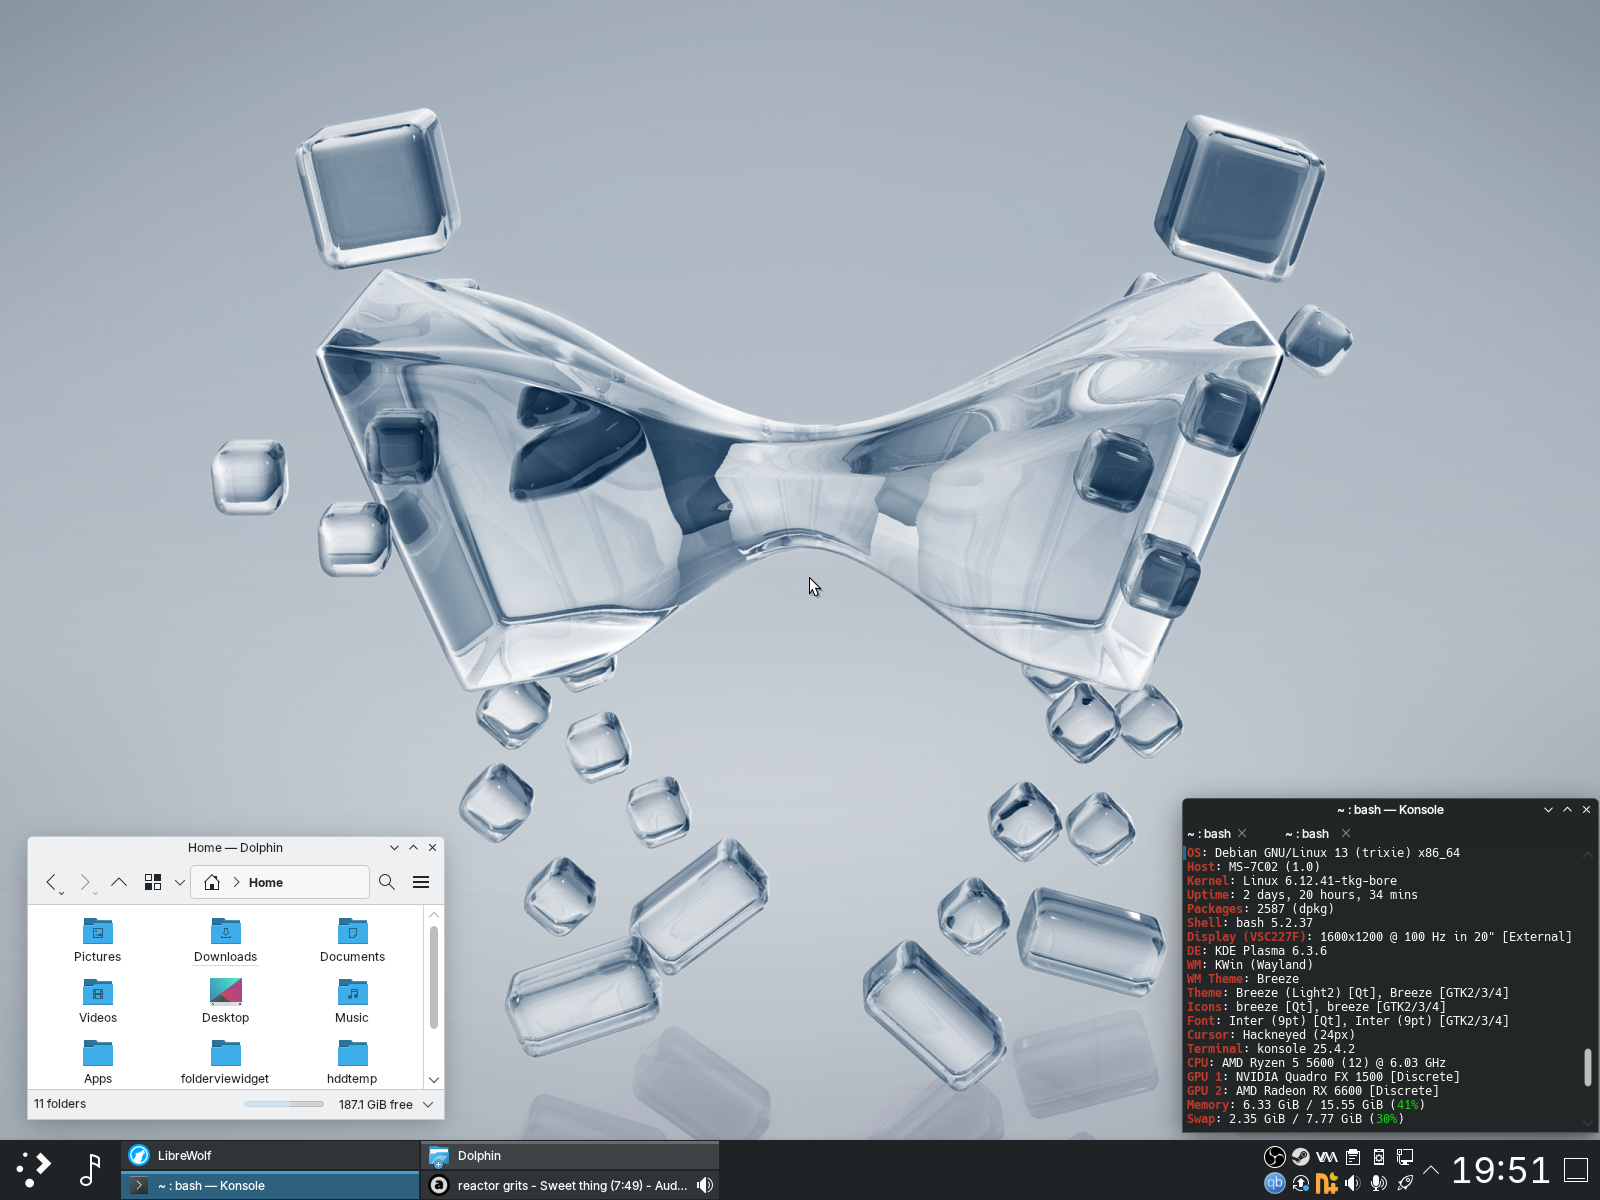This screenshot has height=1200, width=1600.
Task: Mute the Audacious task audio indicator
Action: [x=705, y=1185]
